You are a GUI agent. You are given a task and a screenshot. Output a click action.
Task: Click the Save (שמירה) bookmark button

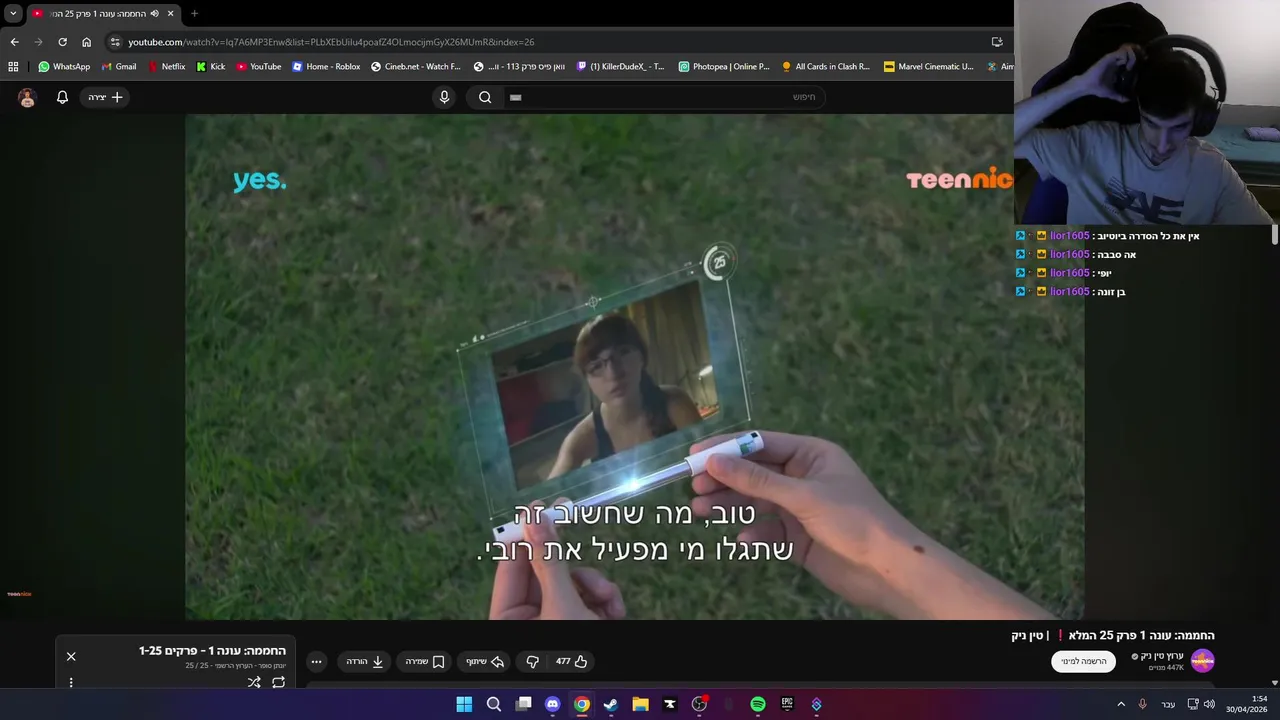pyautogui.click(x=425, y=661)
